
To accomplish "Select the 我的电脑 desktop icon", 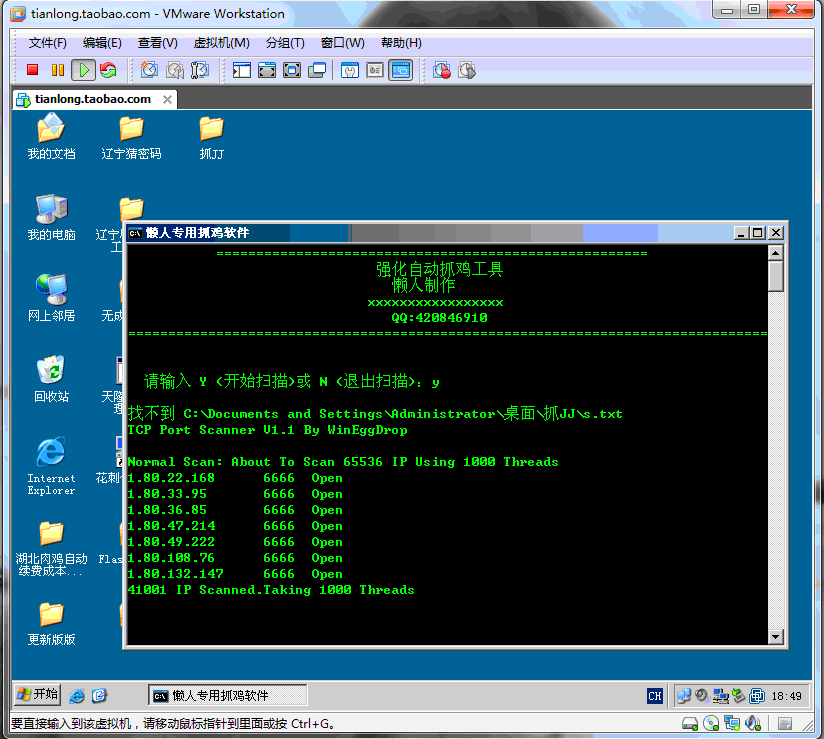I will point(52,218).
